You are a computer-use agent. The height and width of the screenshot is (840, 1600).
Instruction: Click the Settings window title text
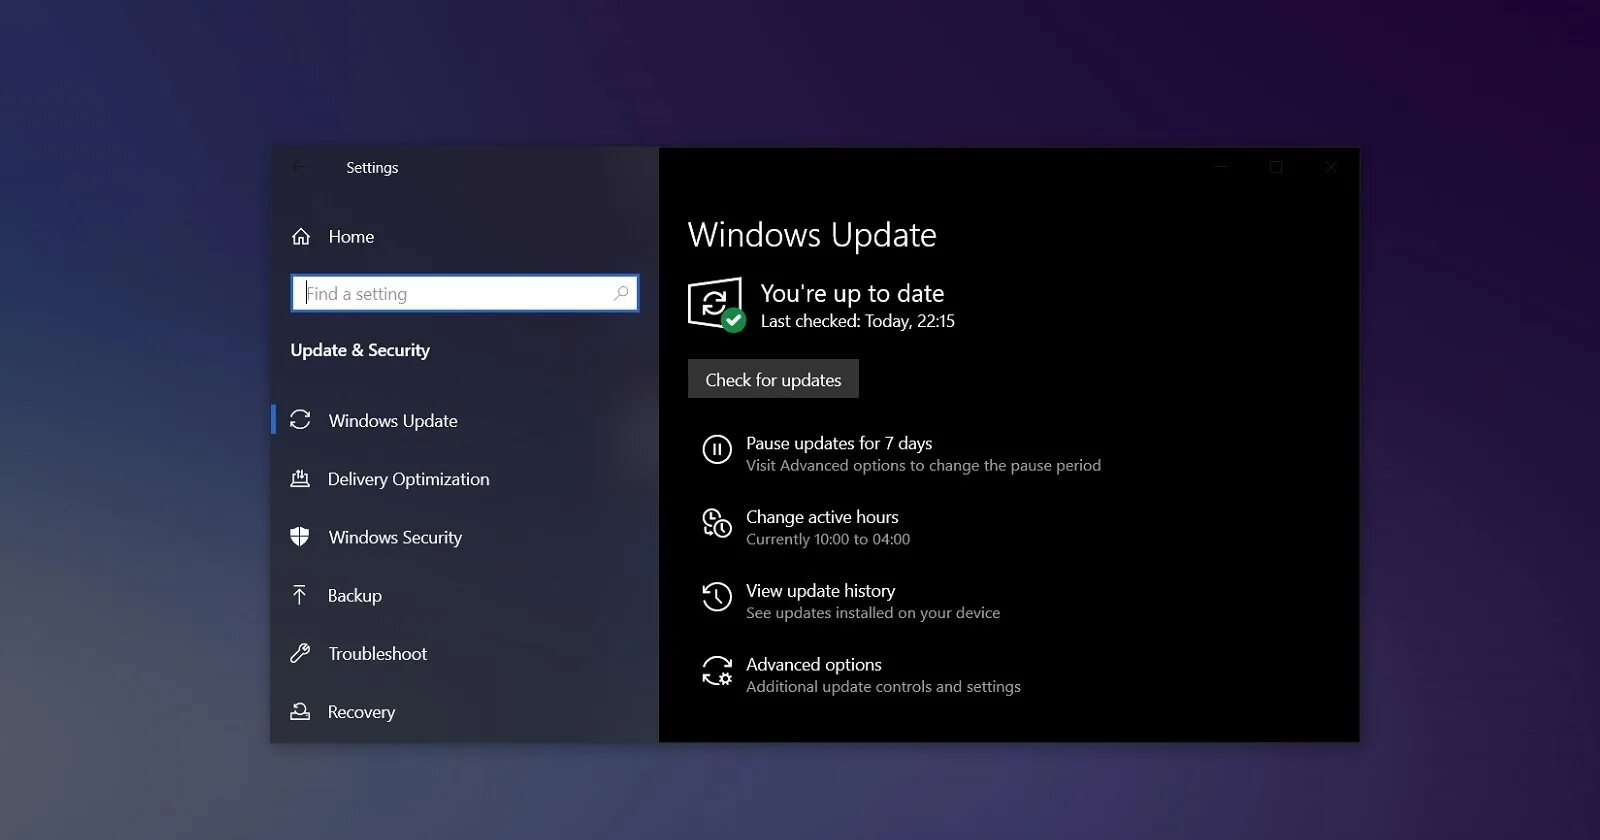pyautogui.click(x=372, y=168)
